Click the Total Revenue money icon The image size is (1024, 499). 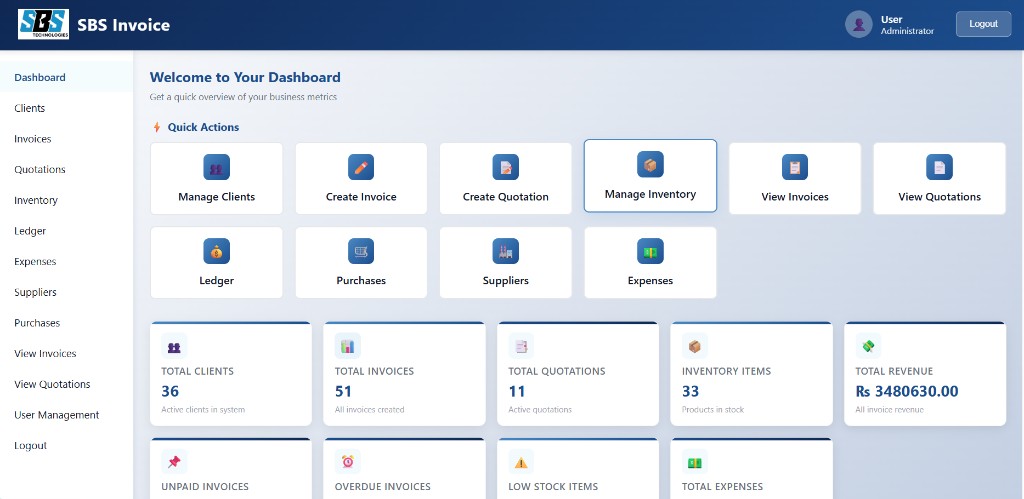869,346
